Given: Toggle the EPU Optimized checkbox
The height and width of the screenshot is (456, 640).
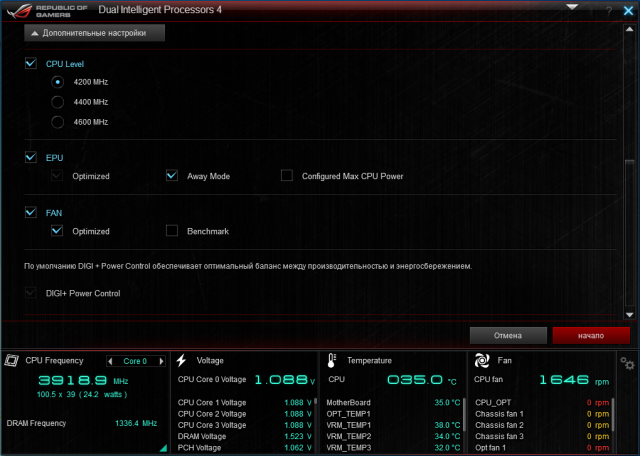Looking at the screenshot, I should click(x=57, y=176).
